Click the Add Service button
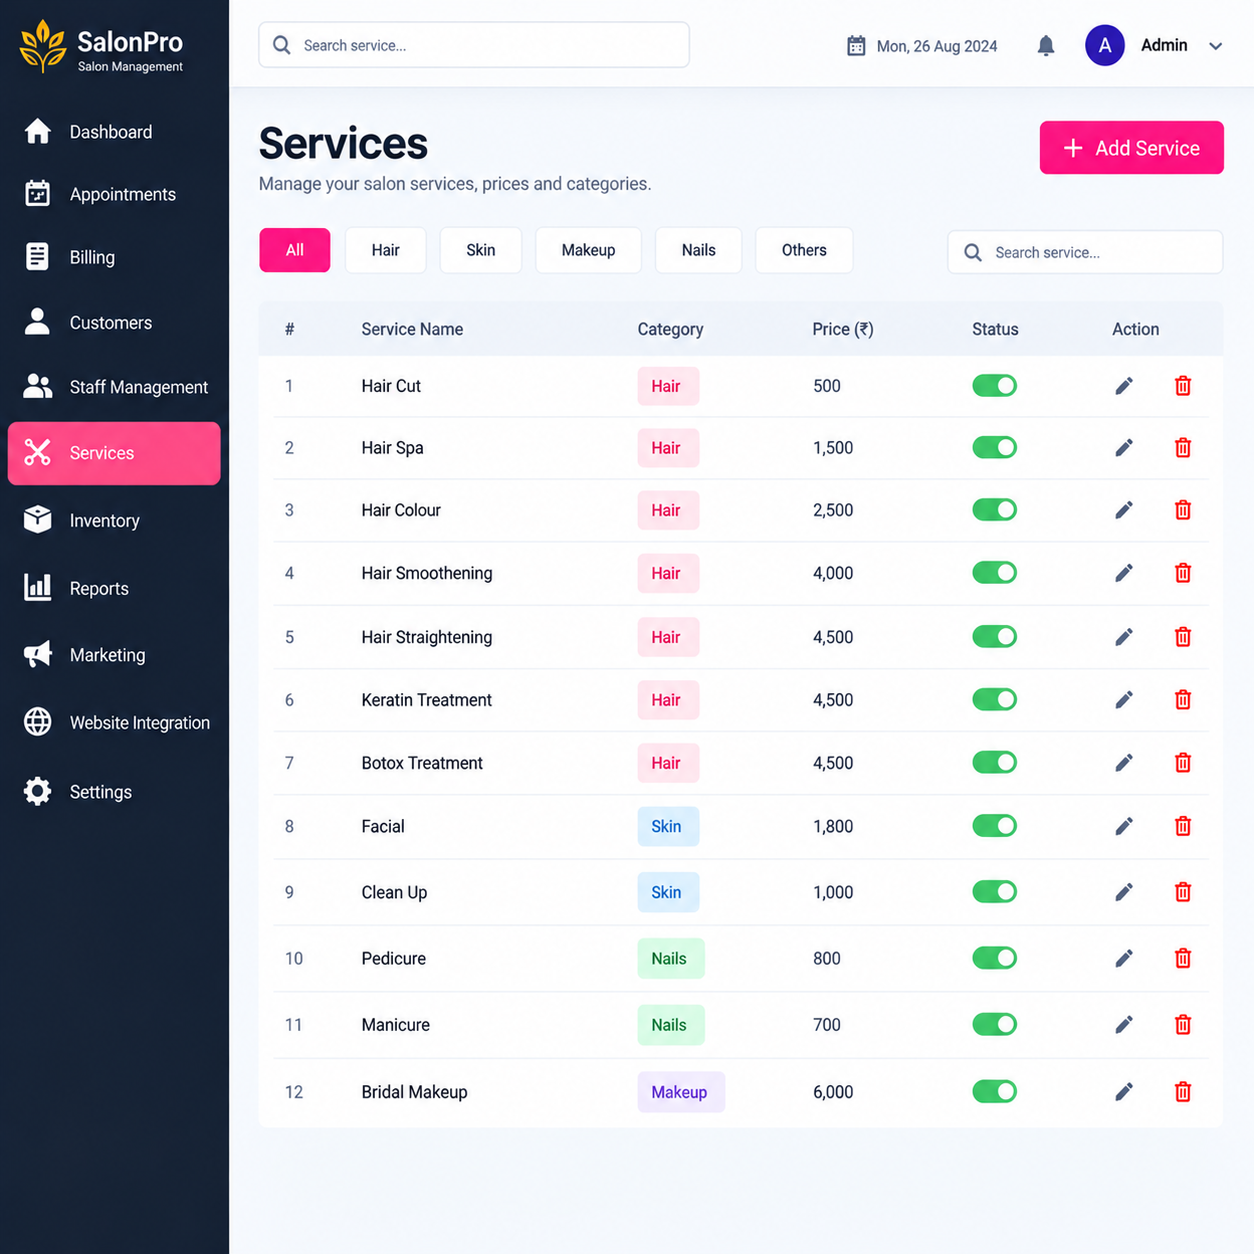 (x=1132, y=148)
